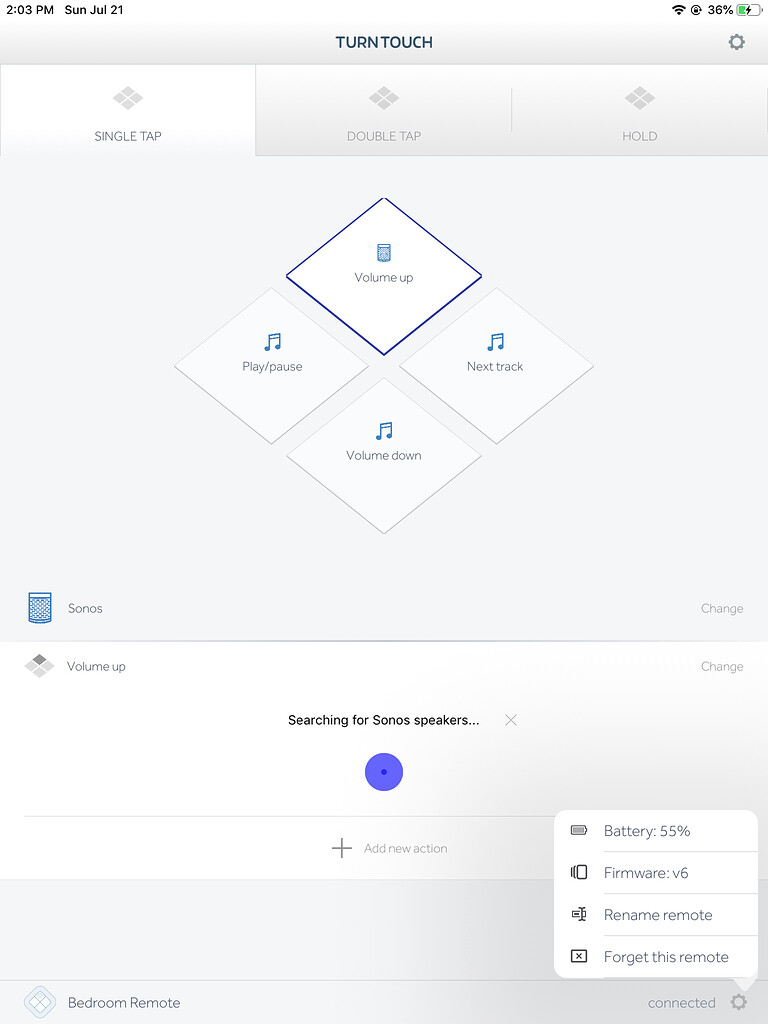This screenshot has height=1024, width=768.
Task: Click the connected status text
Action: point(681,1002)
